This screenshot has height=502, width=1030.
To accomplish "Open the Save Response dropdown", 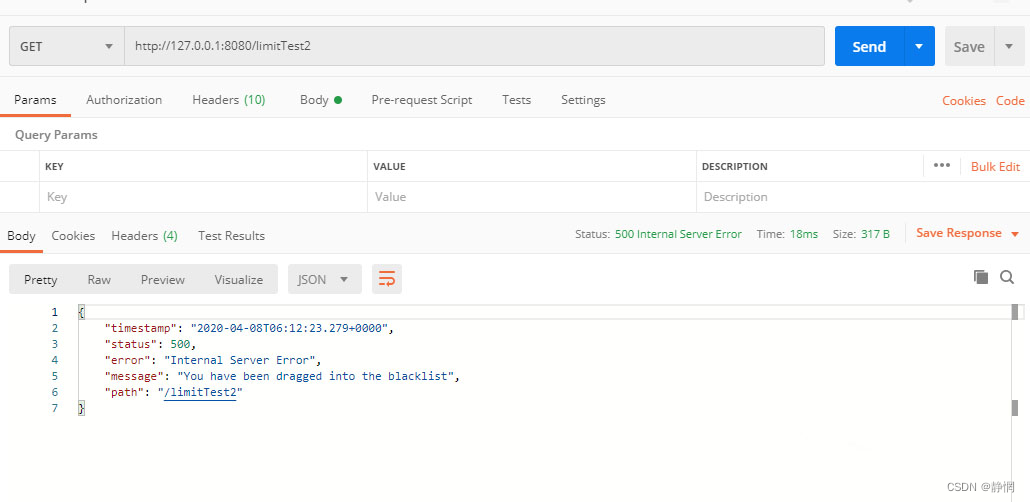I will coord(967,233).
